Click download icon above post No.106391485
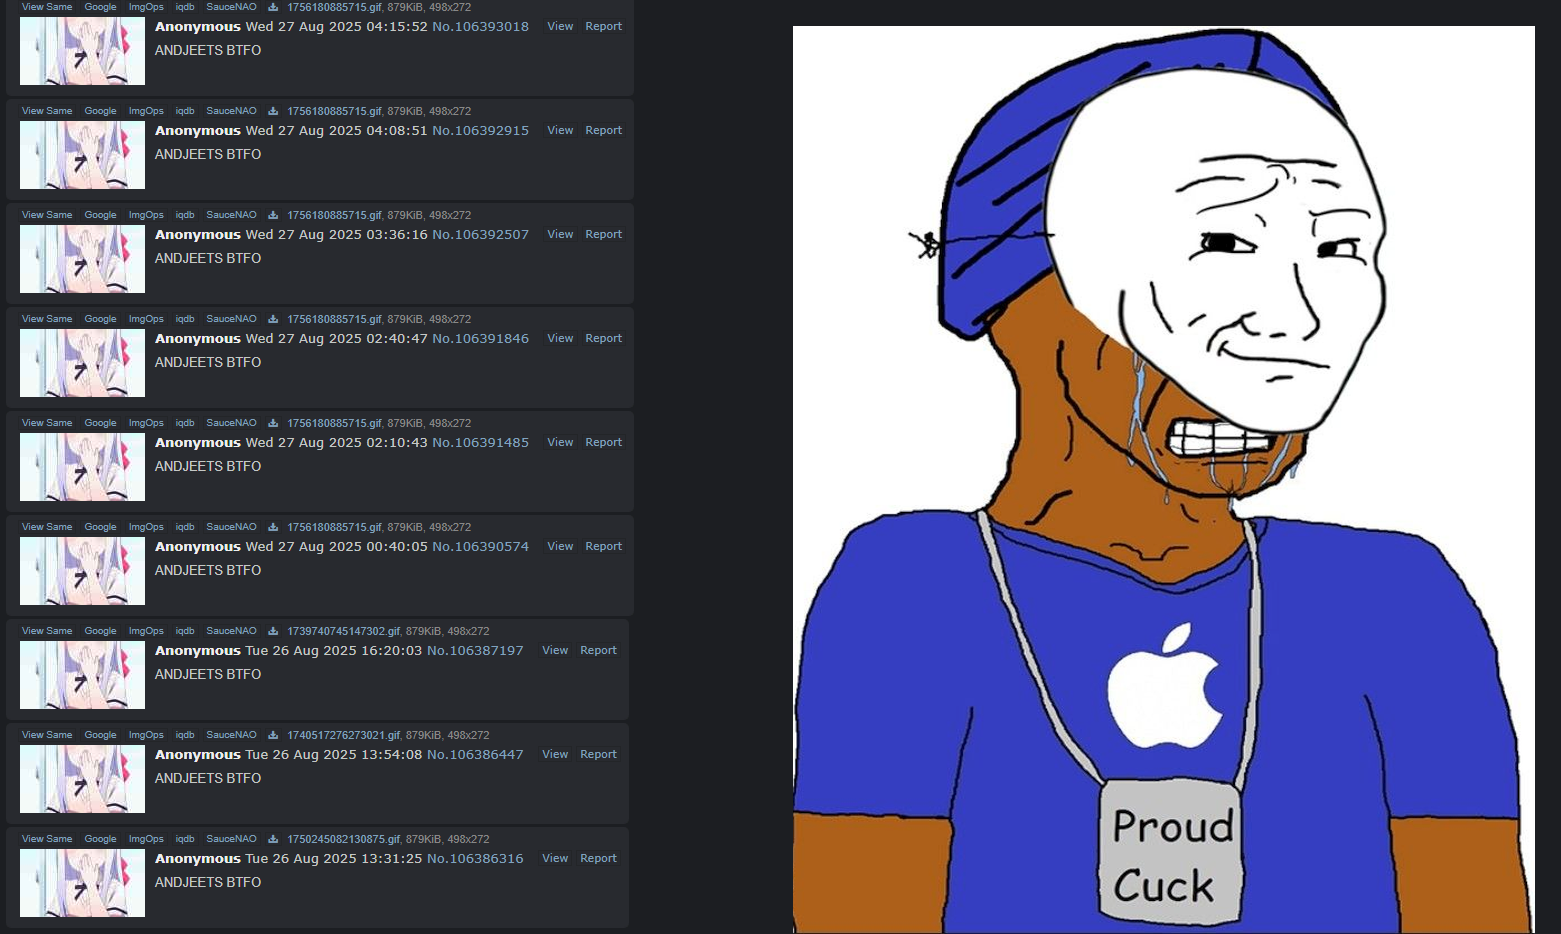1561x934 pixels. tap(273, 423)
